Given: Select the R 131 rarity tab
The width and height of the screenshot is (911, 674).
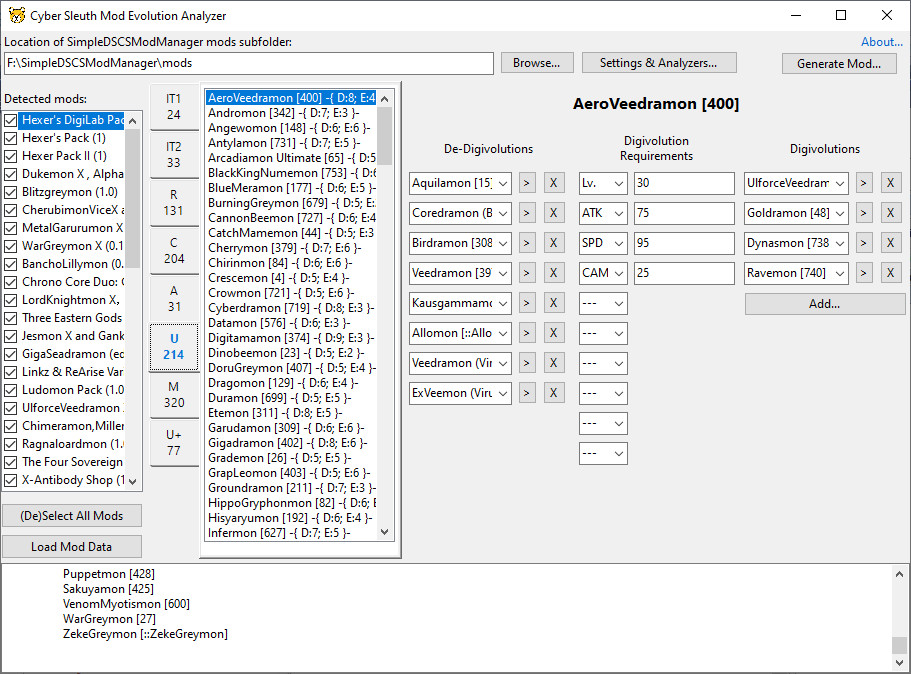Looking at the screenshot, I should (x=175, y=199).
